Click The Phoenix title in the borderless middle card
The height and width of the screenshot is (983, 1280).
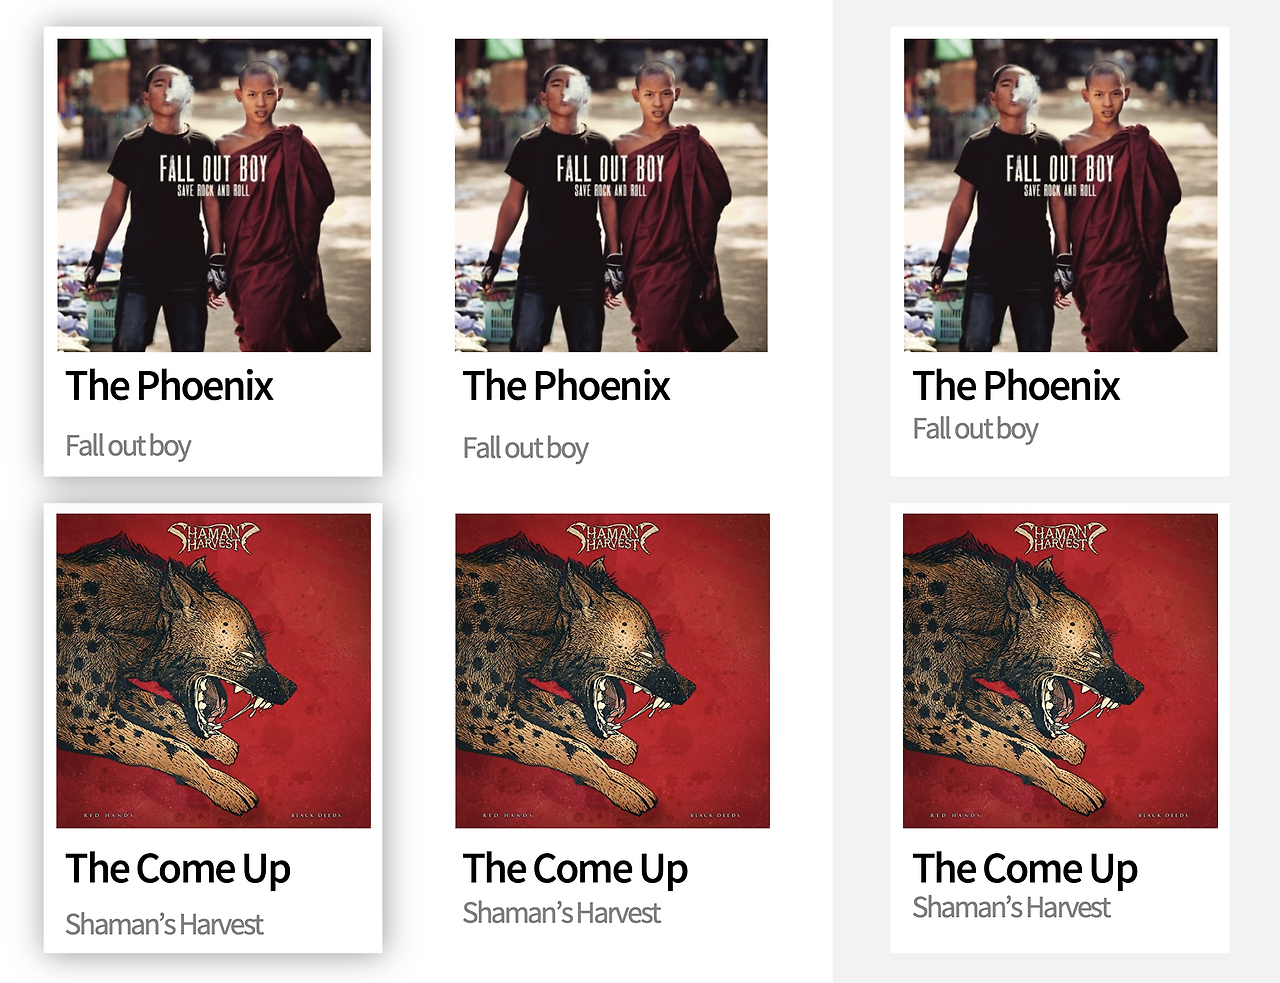(x=566, y=386)
